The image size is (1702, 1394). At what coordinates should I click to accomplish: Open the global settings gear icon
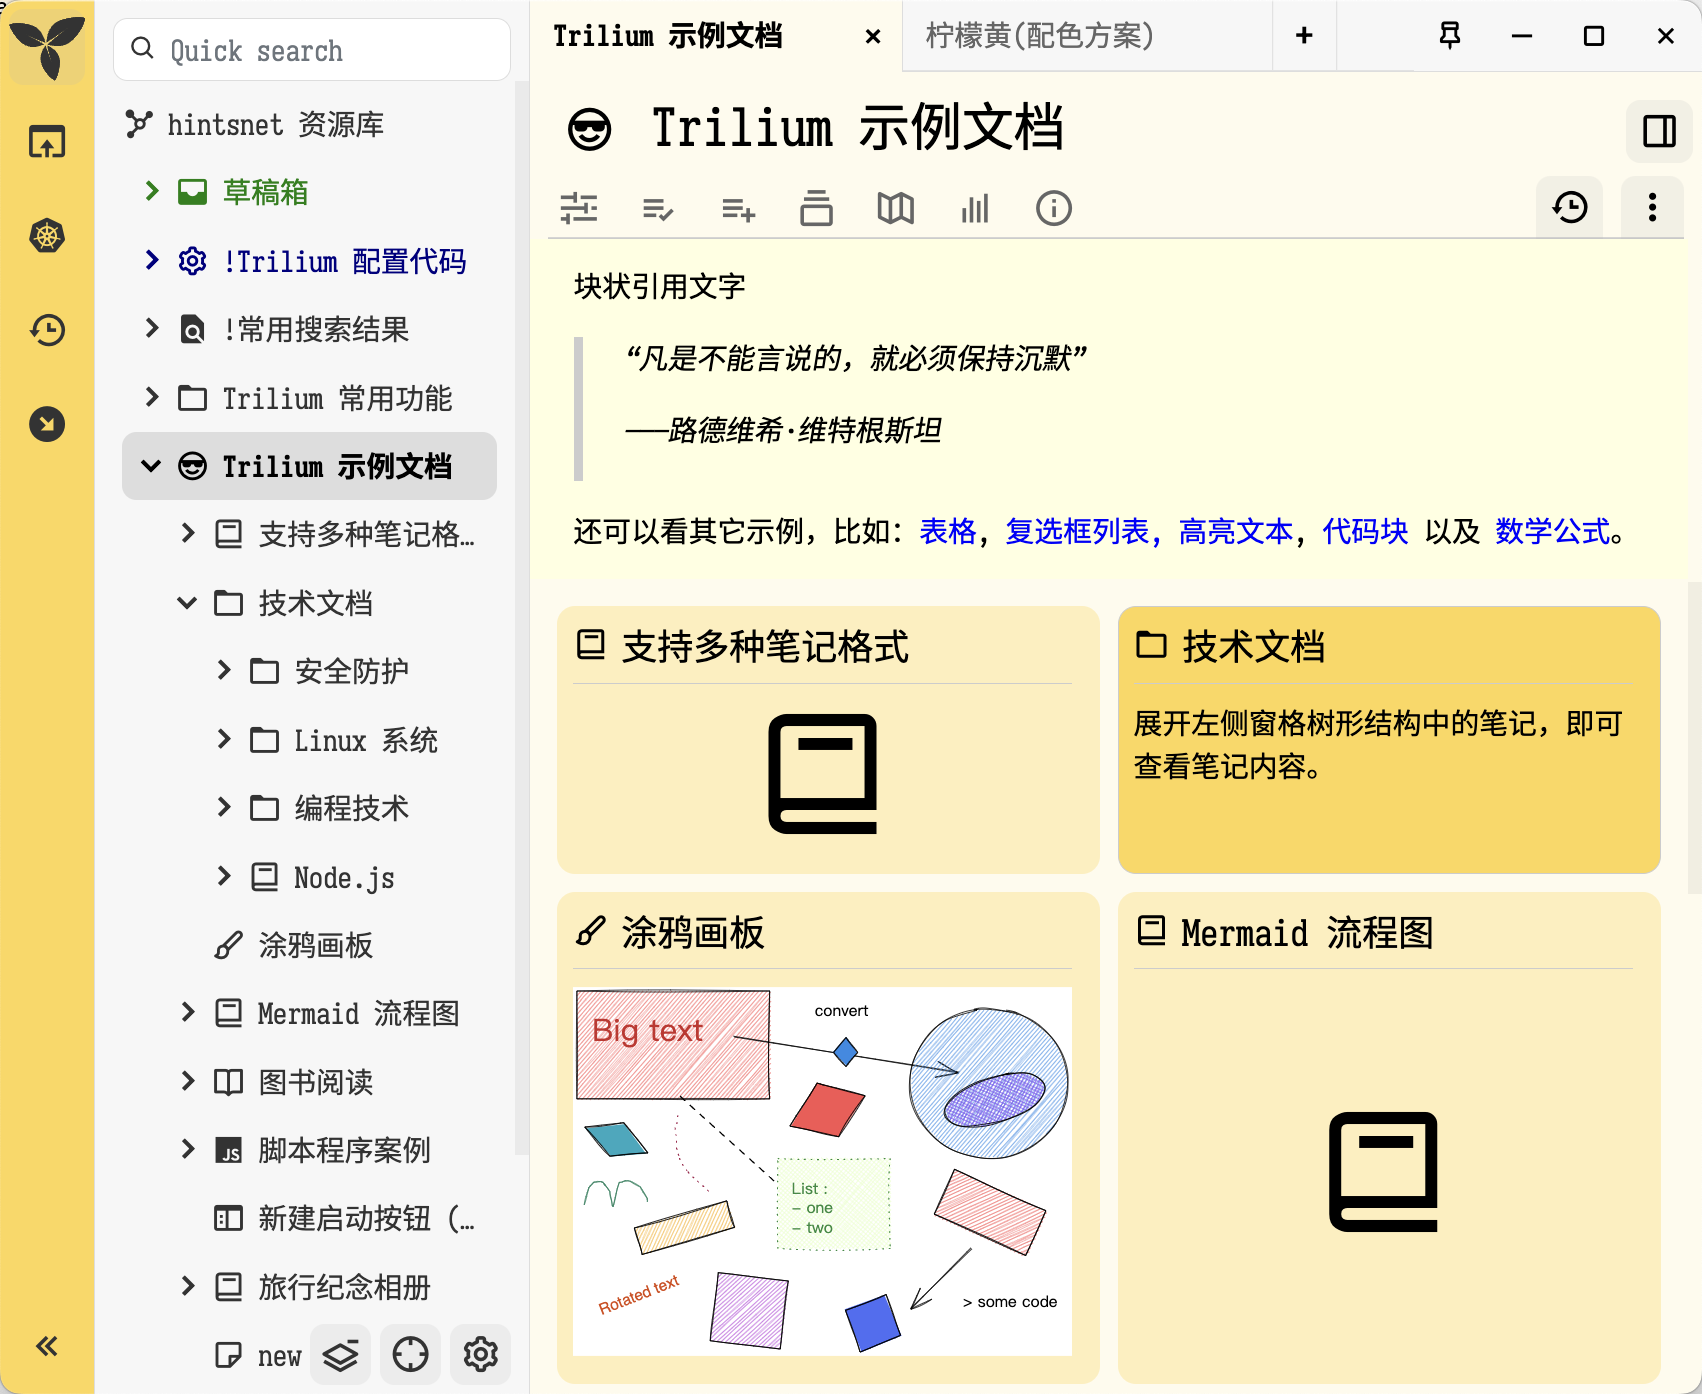tap(480, 1354)
